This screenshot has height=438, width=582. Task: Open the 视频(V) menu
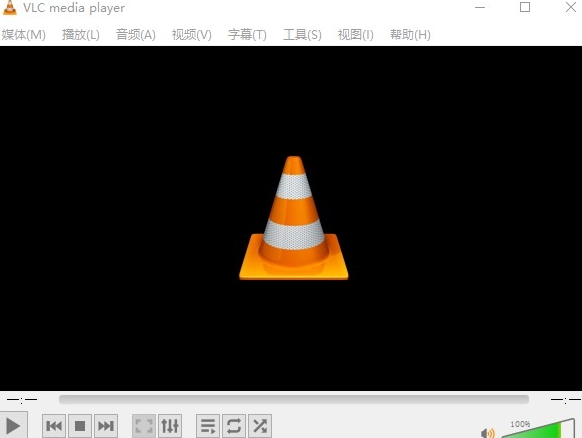192,35
